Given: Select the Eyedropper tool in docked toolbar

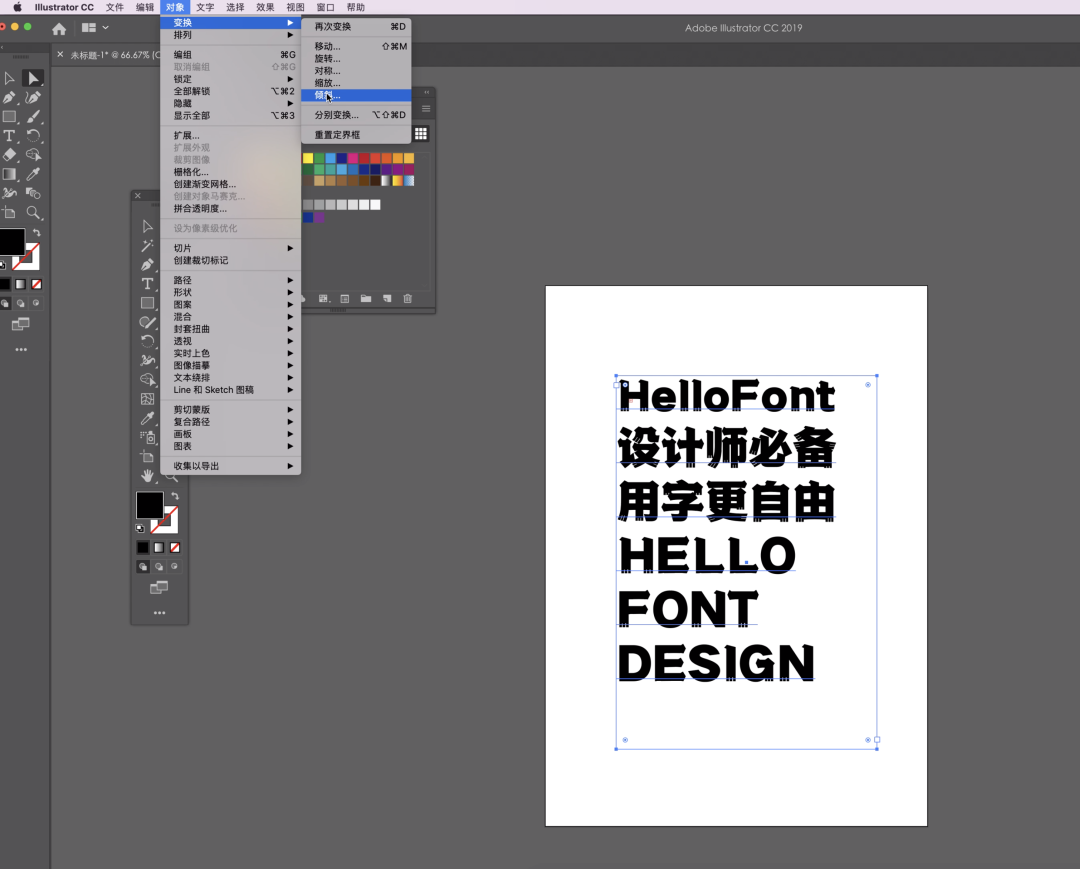Looking at the screenshot, I should pos(33,174).
